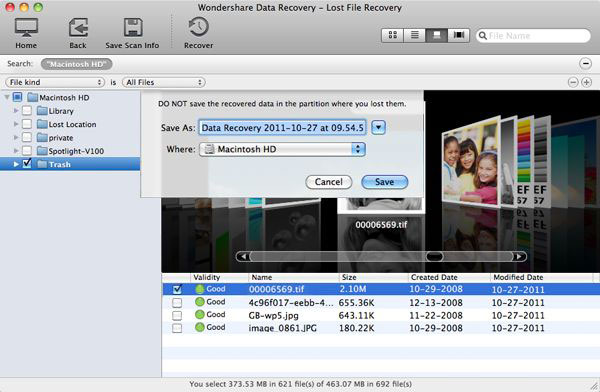Click the Recover toolbar icon
Viewport: 600px width, 392px height.
199,27
